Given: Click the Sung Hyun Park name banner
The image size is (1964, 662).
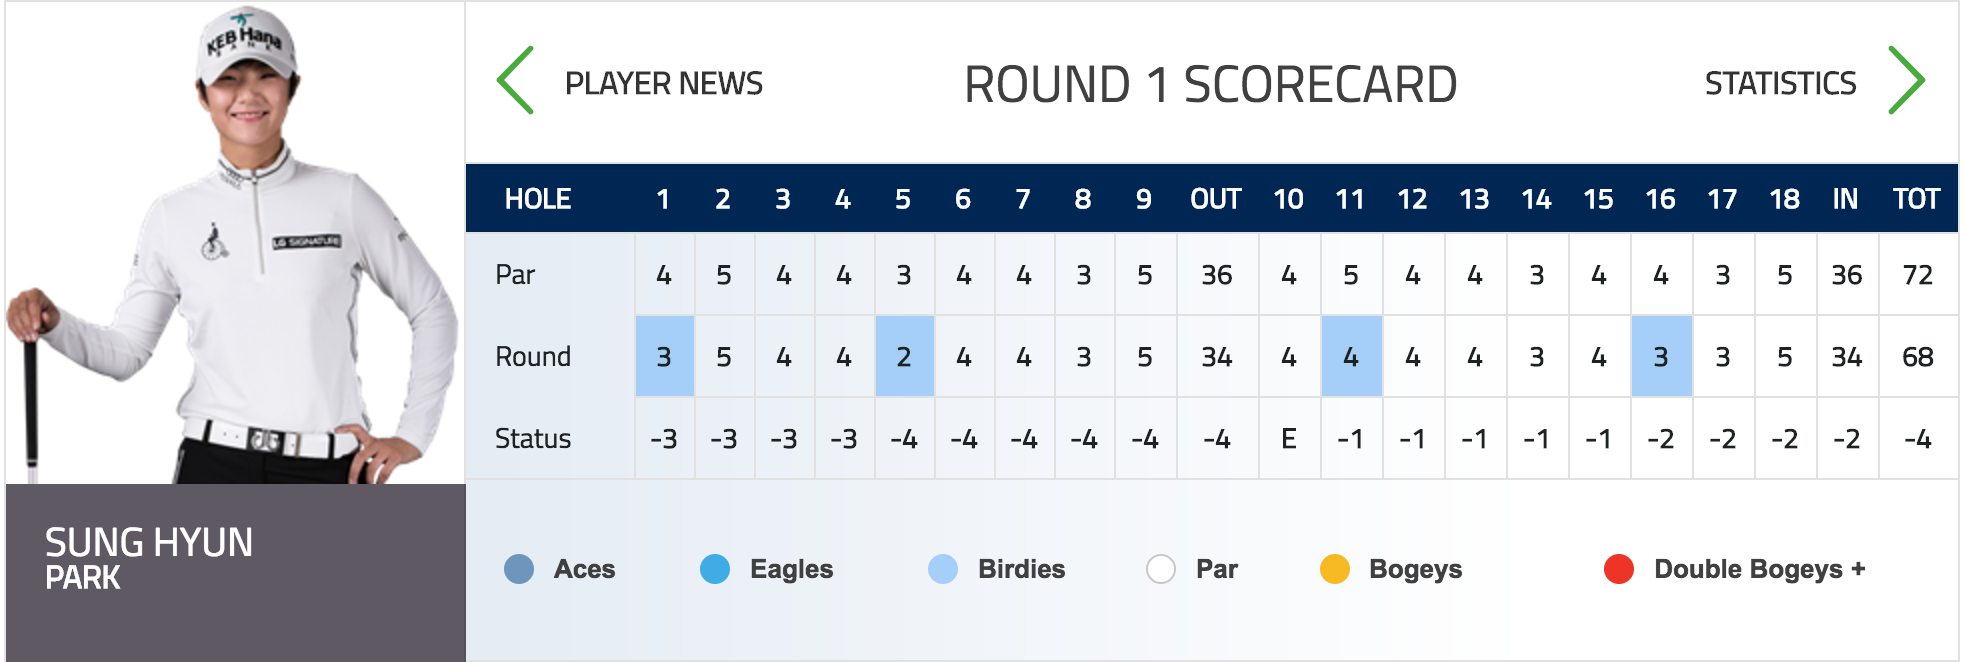Looking at the screenshot, I should [x=235, y=560].
